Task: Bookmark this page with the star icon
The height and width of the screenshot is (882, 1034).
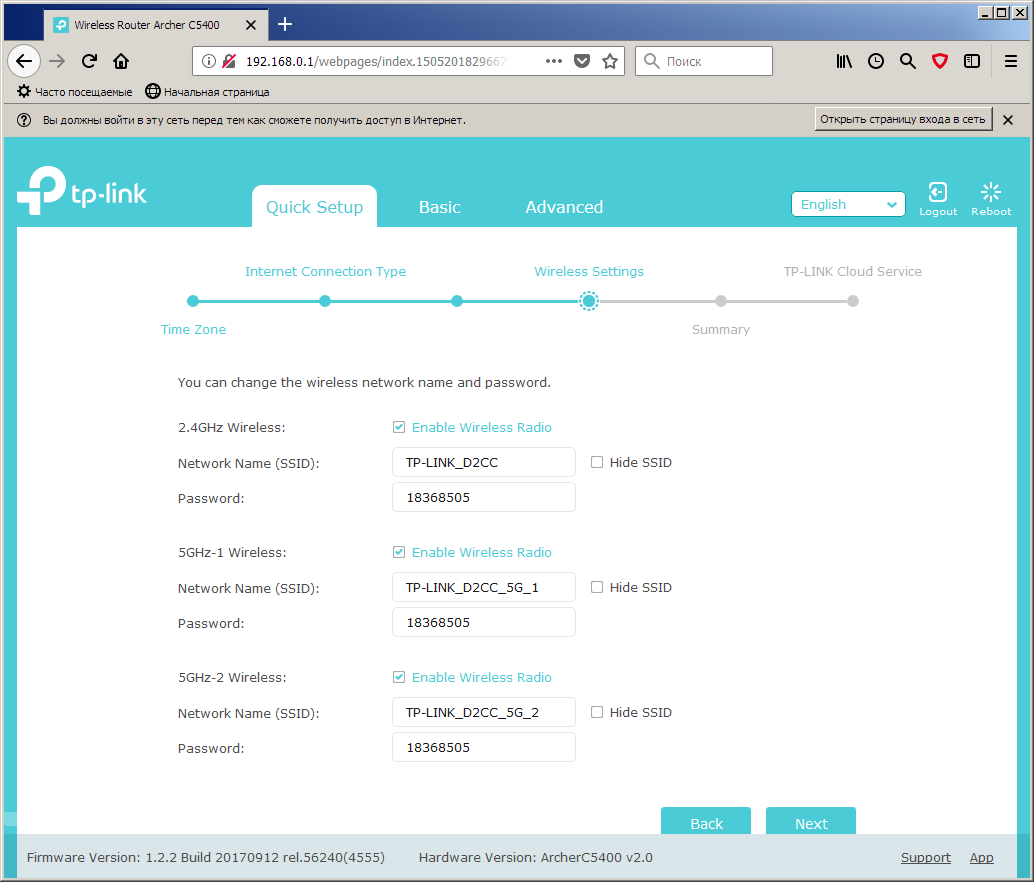Action: pos(610,61)
